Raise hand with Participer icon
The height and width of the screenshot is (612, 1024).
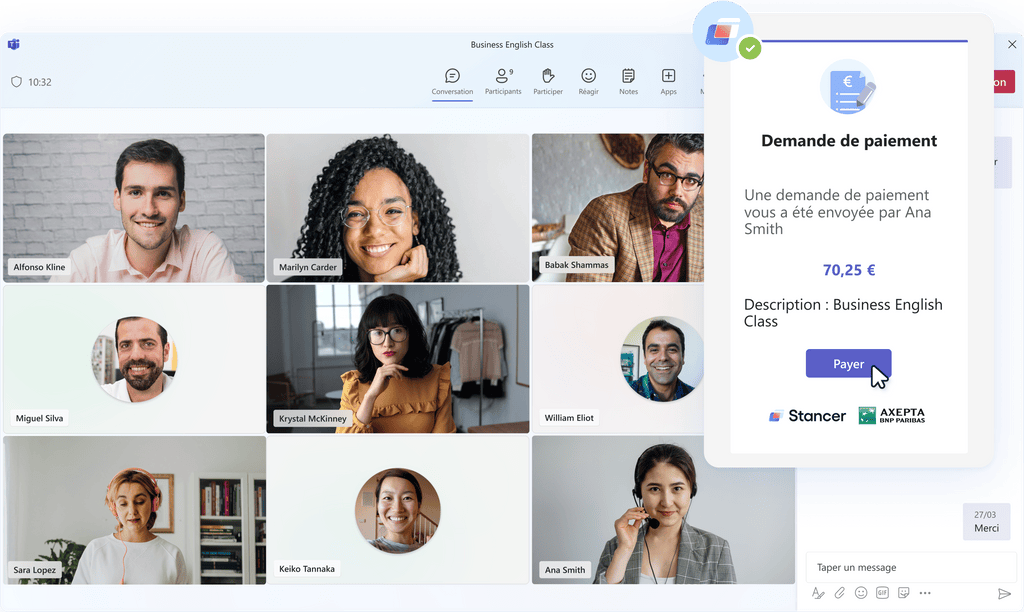[548, 81]
